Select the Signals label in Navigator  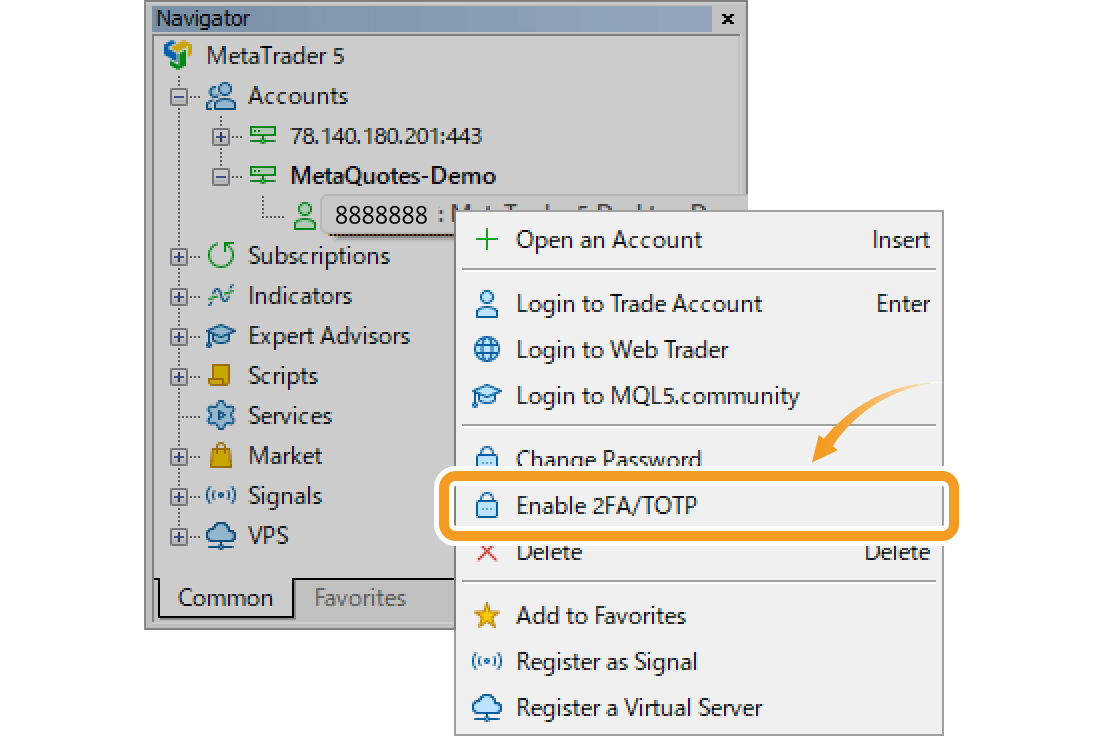[286, 496]
